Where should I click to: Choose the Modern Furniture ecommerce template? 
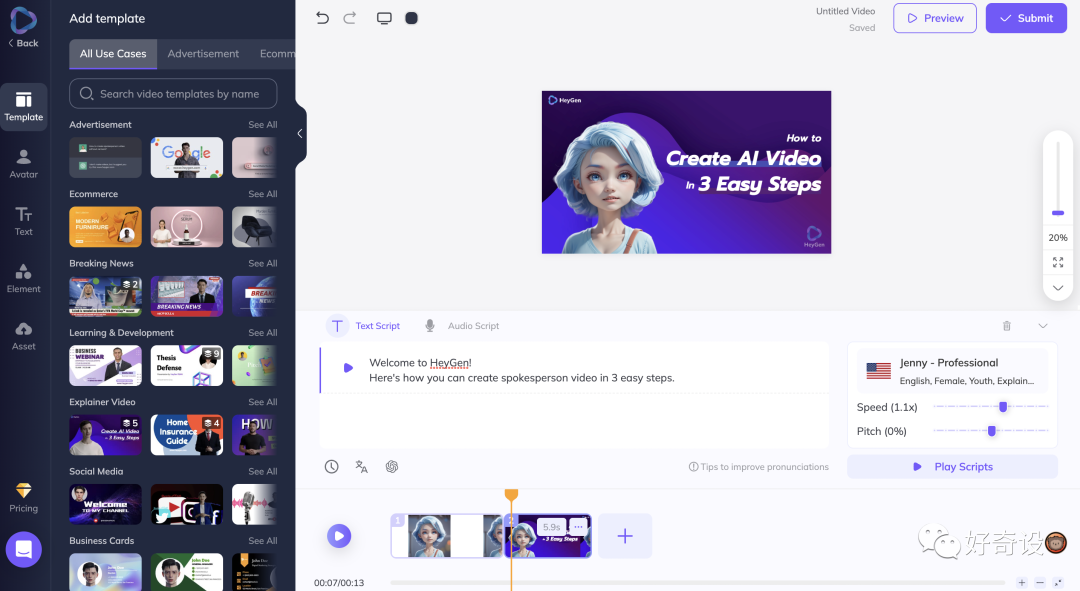105,227
